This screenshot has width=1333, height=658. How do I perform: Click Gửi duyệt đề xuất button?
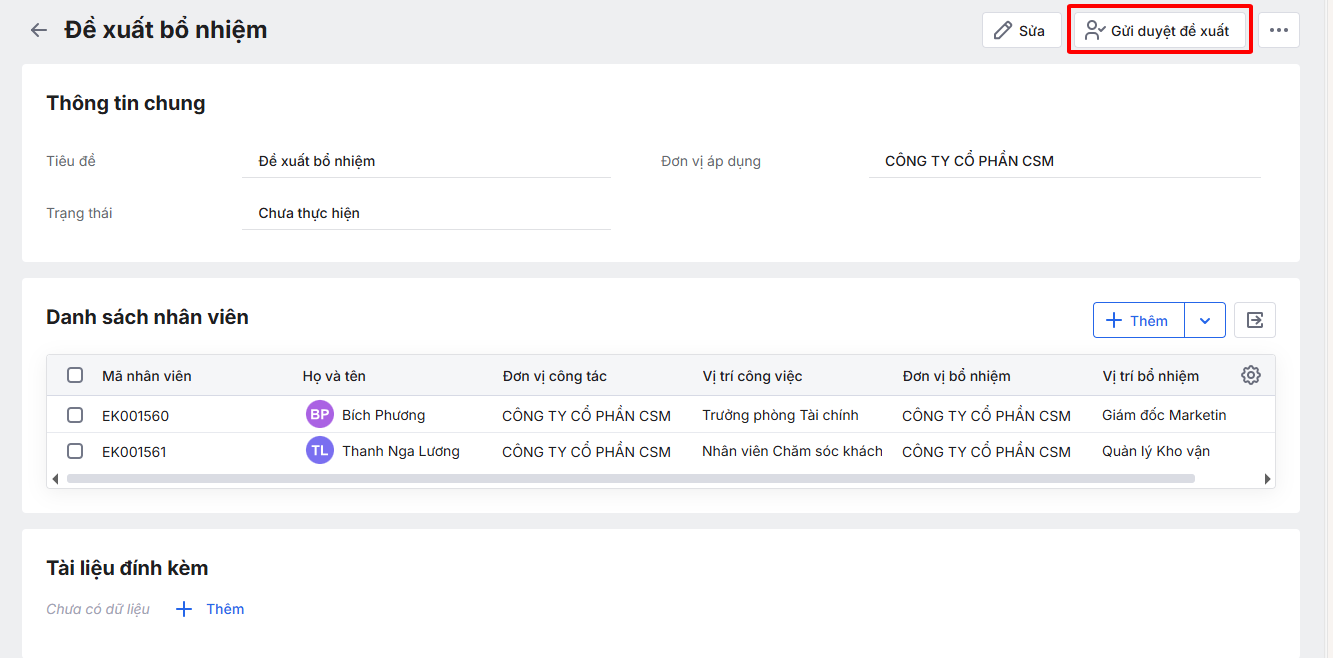1159,30
